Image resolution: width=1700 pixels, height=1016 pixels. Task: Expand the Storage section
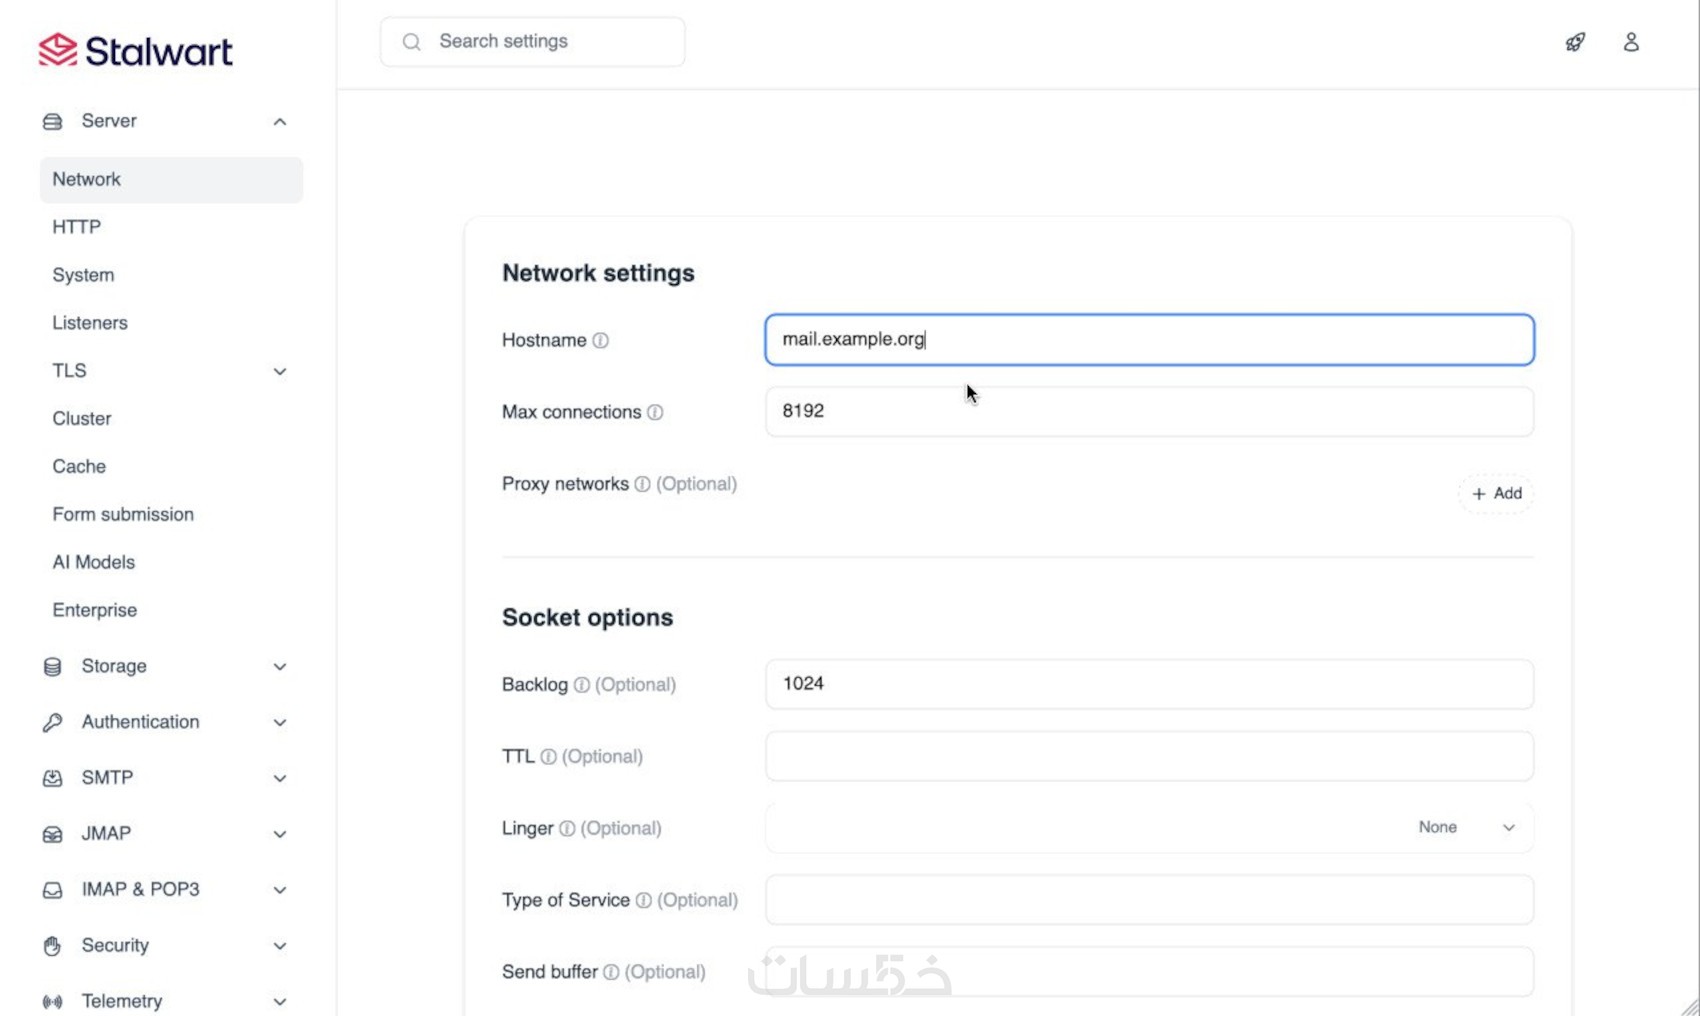(x=280, y=667)
